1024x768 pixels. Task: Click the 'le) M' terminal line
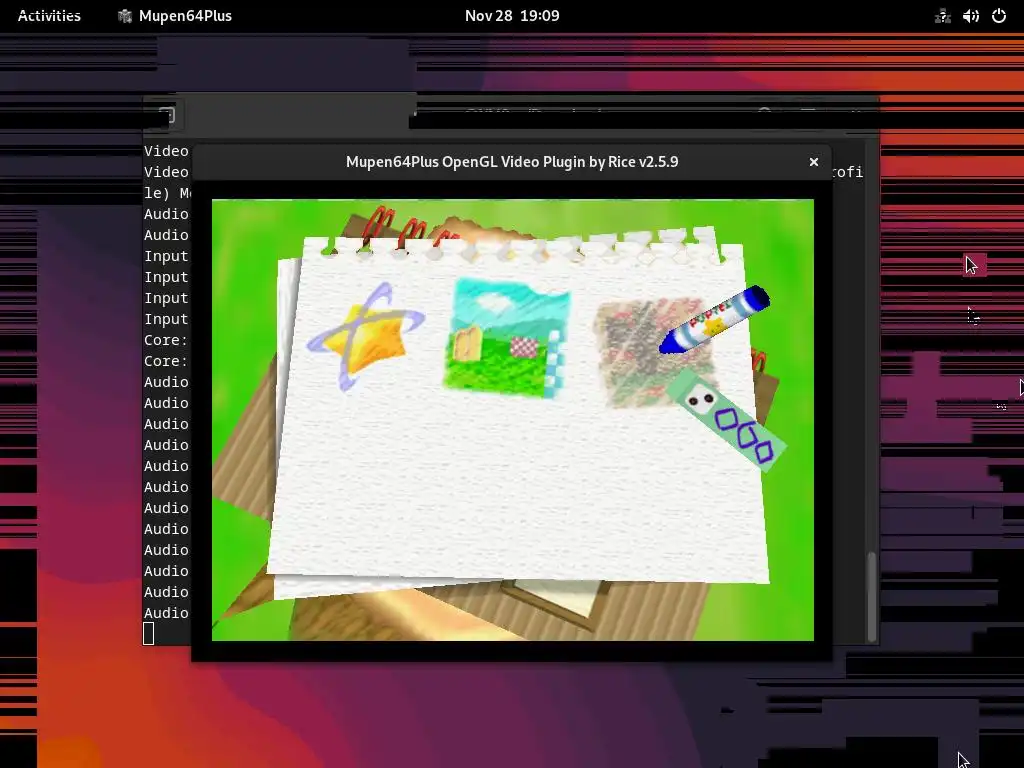point(167,193)
